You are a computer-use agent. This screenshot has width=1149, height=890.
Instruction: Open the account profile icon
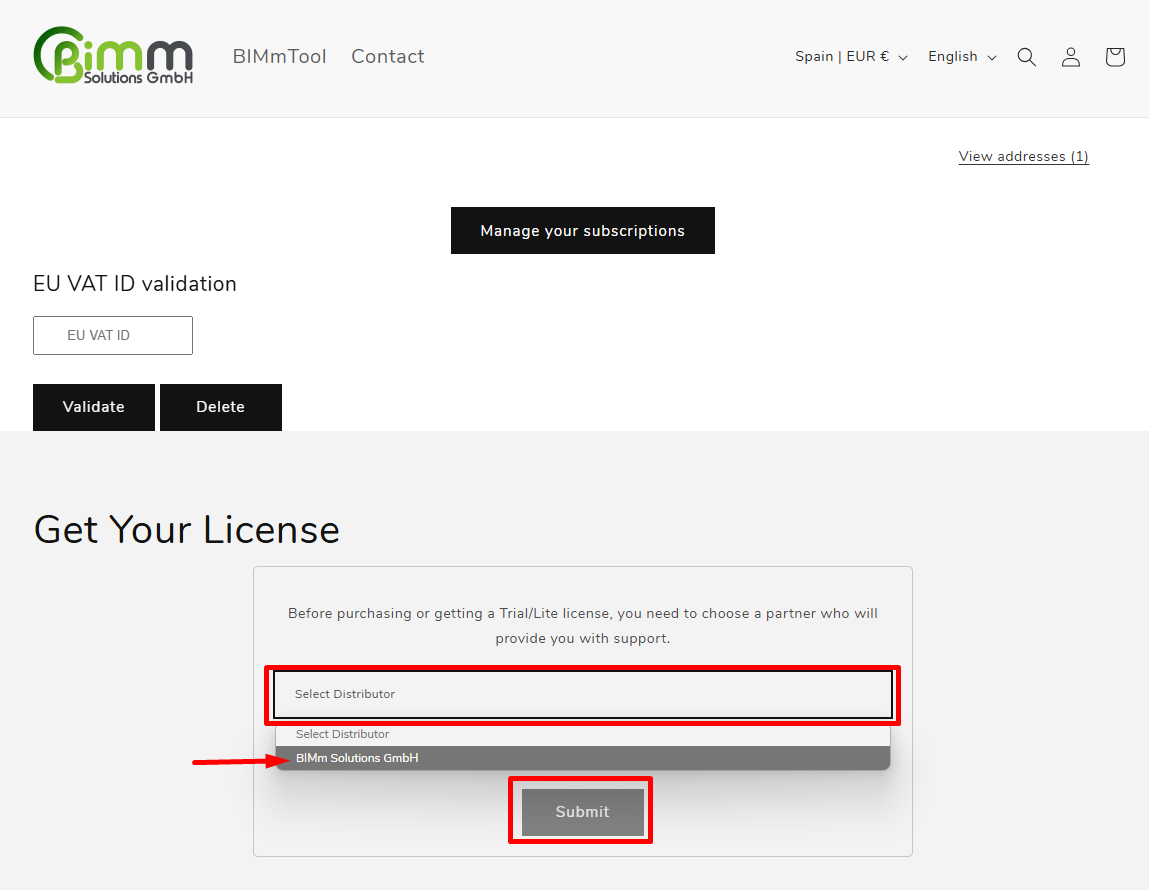click(x=1070, y=57)
